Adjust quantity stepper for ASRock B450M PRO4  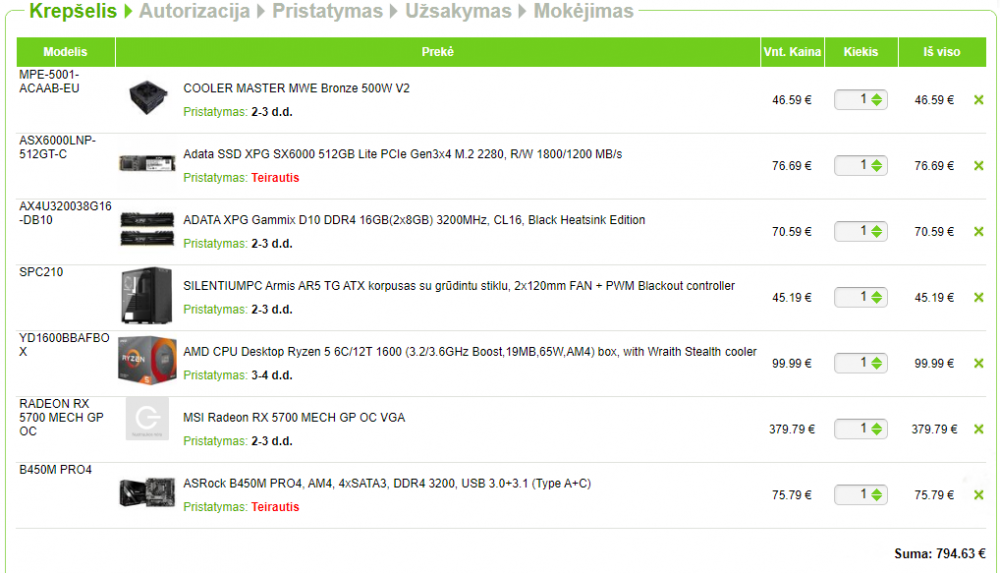point(877,494)
